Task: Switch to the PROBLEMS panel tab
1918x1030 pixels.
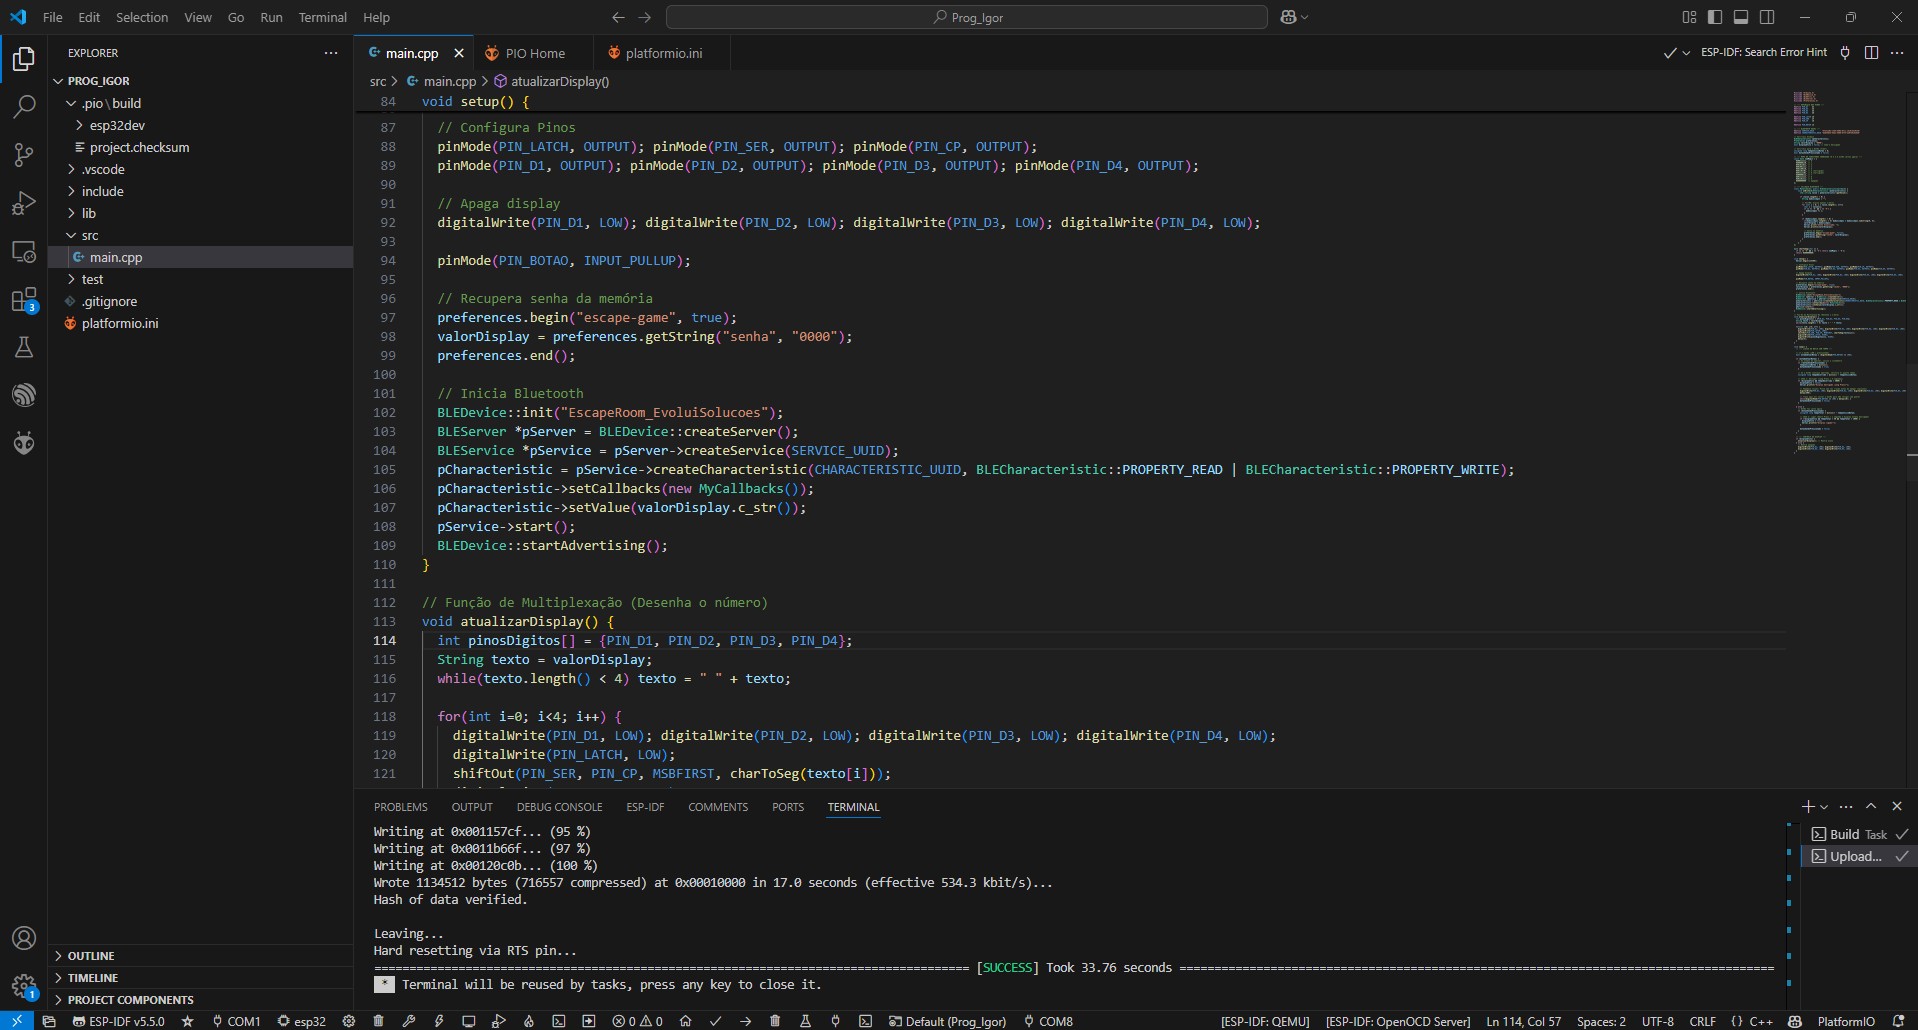Action: point(400,807)
